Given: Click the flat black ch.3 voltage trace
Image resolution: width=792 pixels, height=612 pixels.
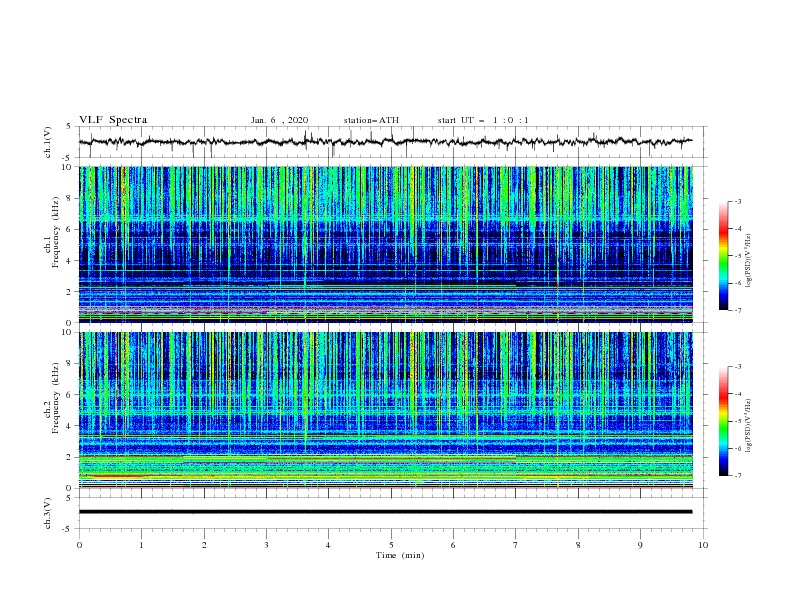Looking at the screenshot, I should (385, 512).
